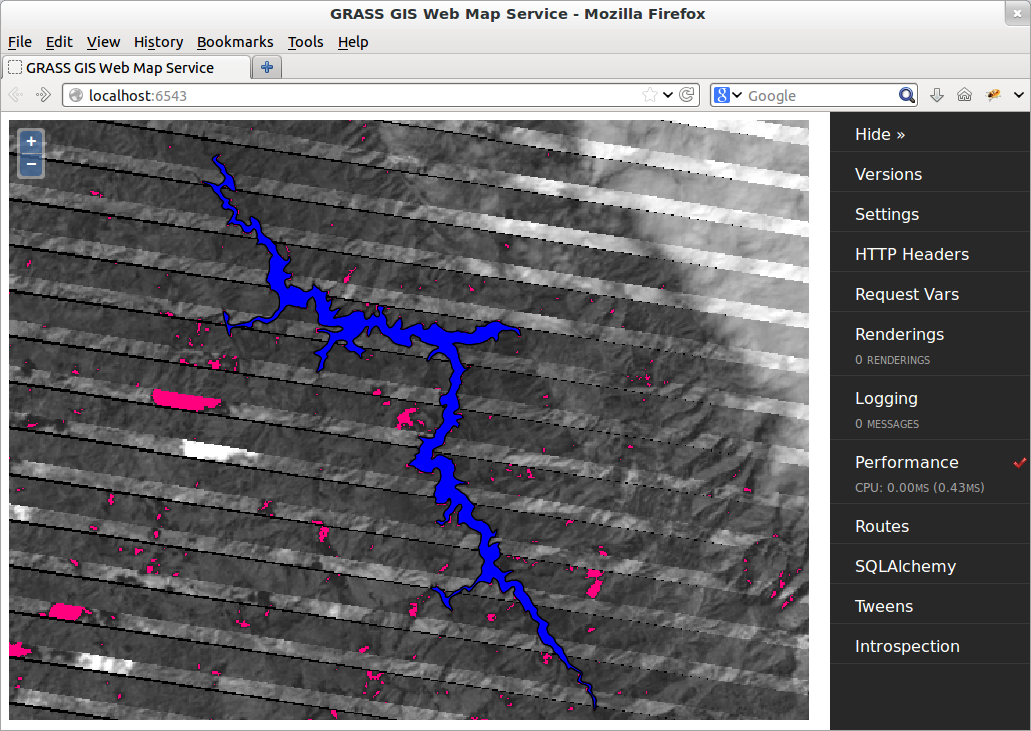Zoom out on the map with the minus control
Screen dimensions: 1031x731
[x=30, y=164]
